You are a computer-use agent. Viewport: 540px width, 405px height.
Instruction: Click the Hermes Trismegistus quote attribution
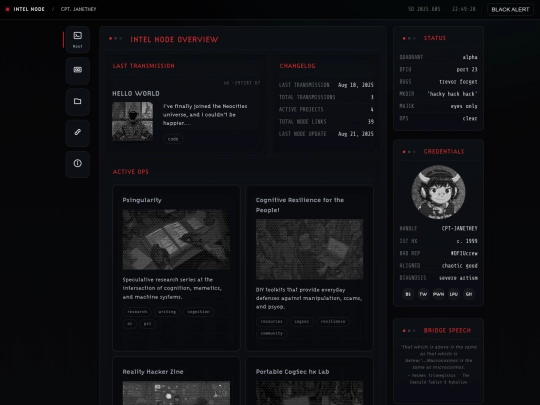click(438, 379)
